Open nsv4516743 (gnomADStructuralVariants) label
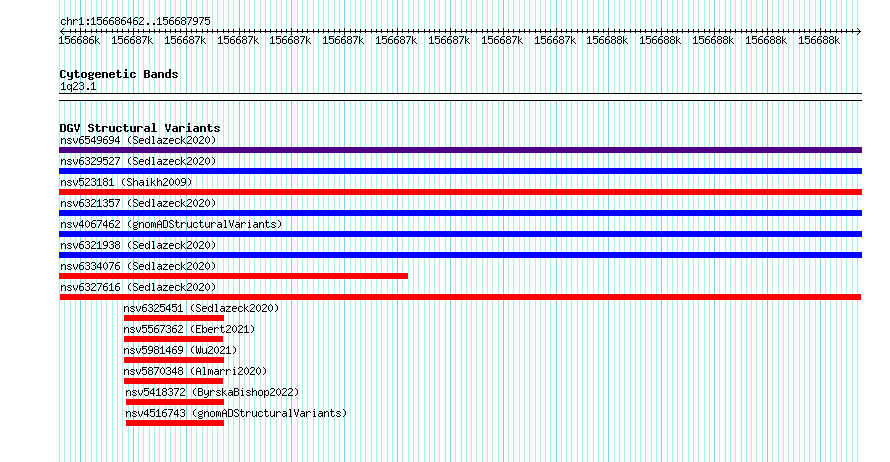Image resolution: width=890 pixels, height=462 pixels. point(236,413)
